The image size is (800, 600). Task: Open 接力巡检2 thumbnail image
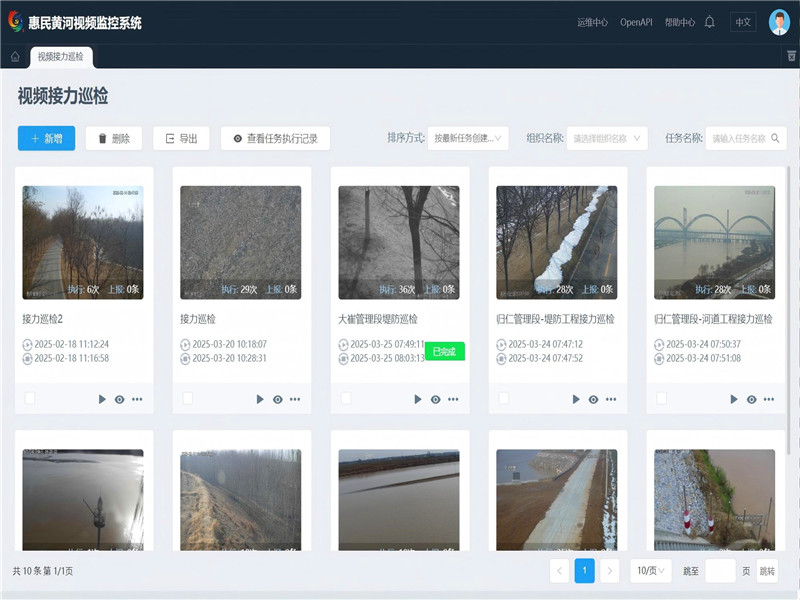click(x=83, y=242)
